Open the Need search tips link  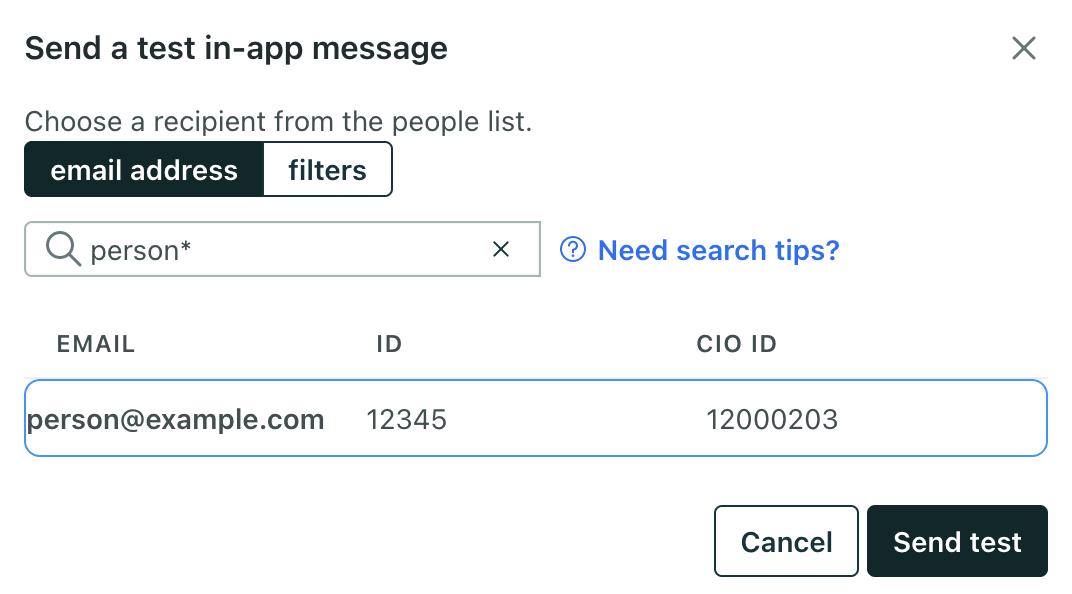(x=718, y=249)
